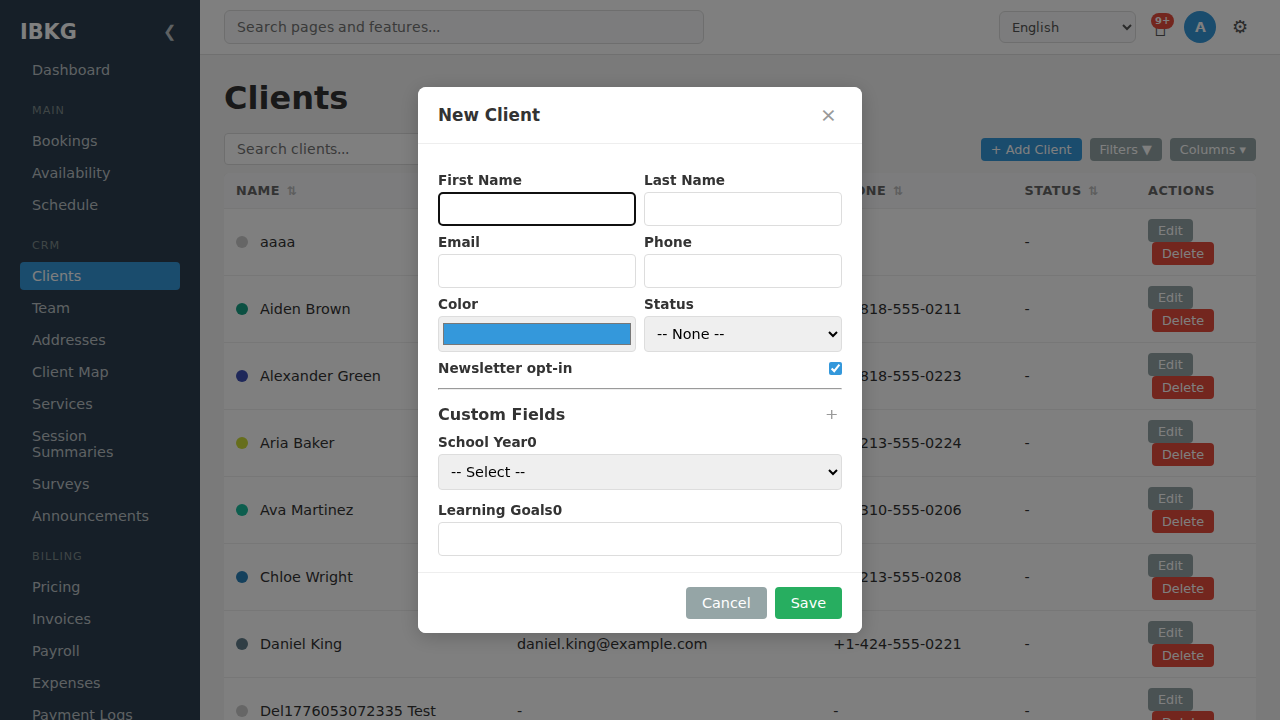Open the Columns dropdown
Viewport: 1280px width, 720px height.
tap(1213, 150)
